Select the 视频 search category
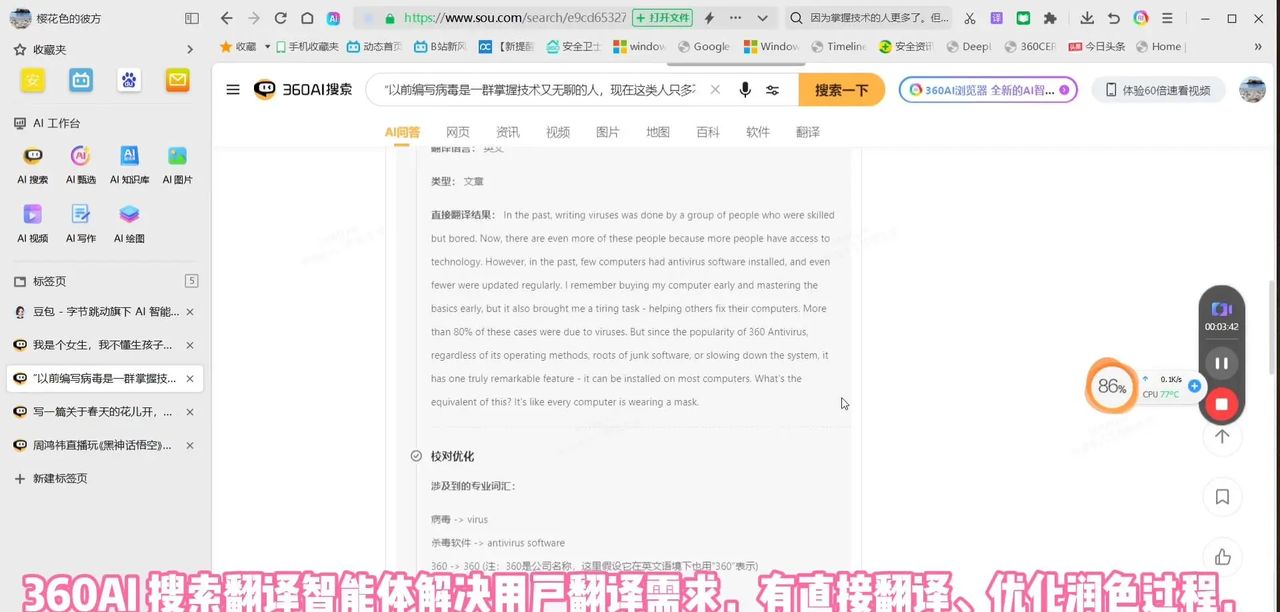 (x=557, y=131)
